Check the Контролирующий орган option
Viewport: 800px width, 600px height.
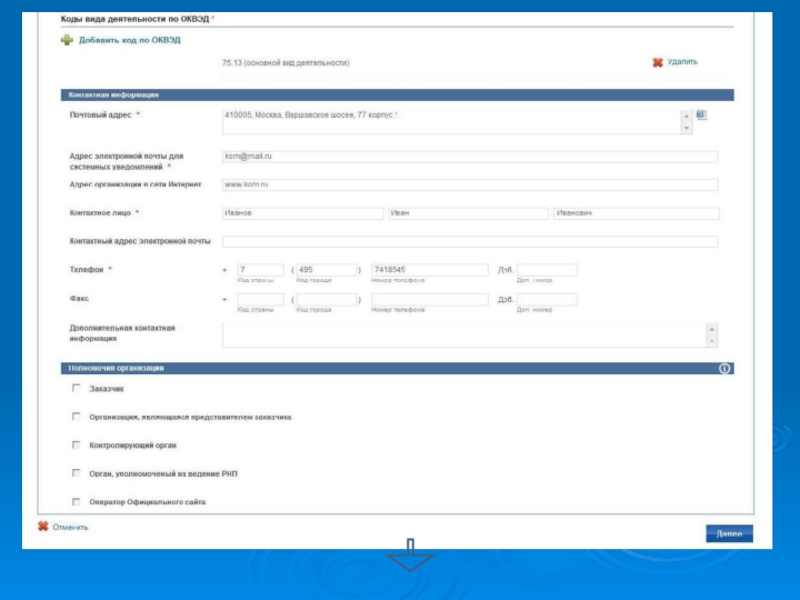(x=75, y=444)
